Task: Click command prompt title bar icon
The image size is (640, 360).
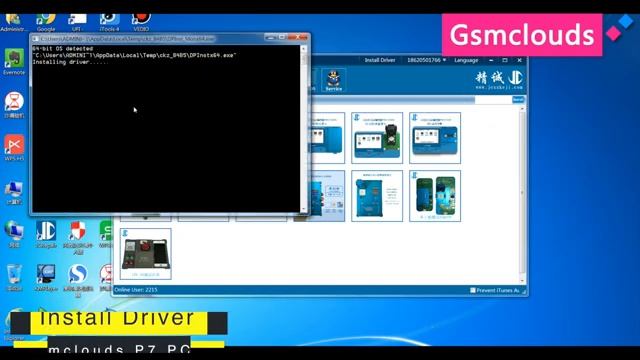Action: click(x=36, y=38)
